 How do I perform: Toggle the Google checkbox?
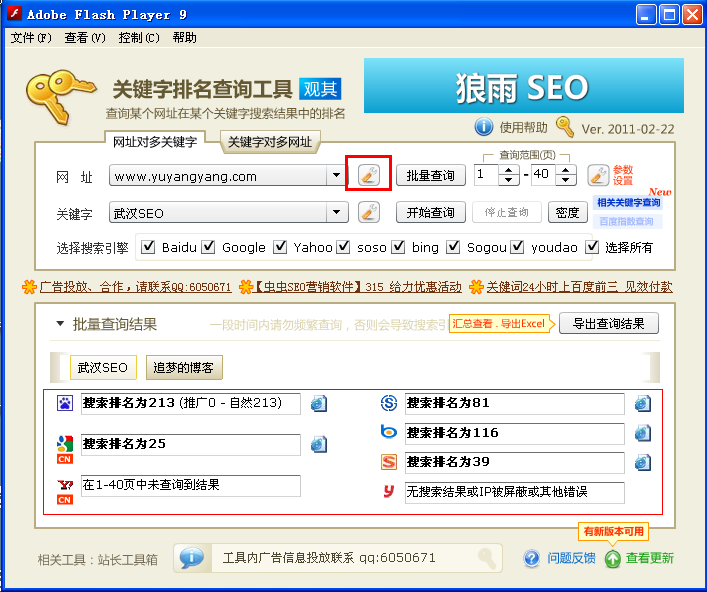coord(208,247)
